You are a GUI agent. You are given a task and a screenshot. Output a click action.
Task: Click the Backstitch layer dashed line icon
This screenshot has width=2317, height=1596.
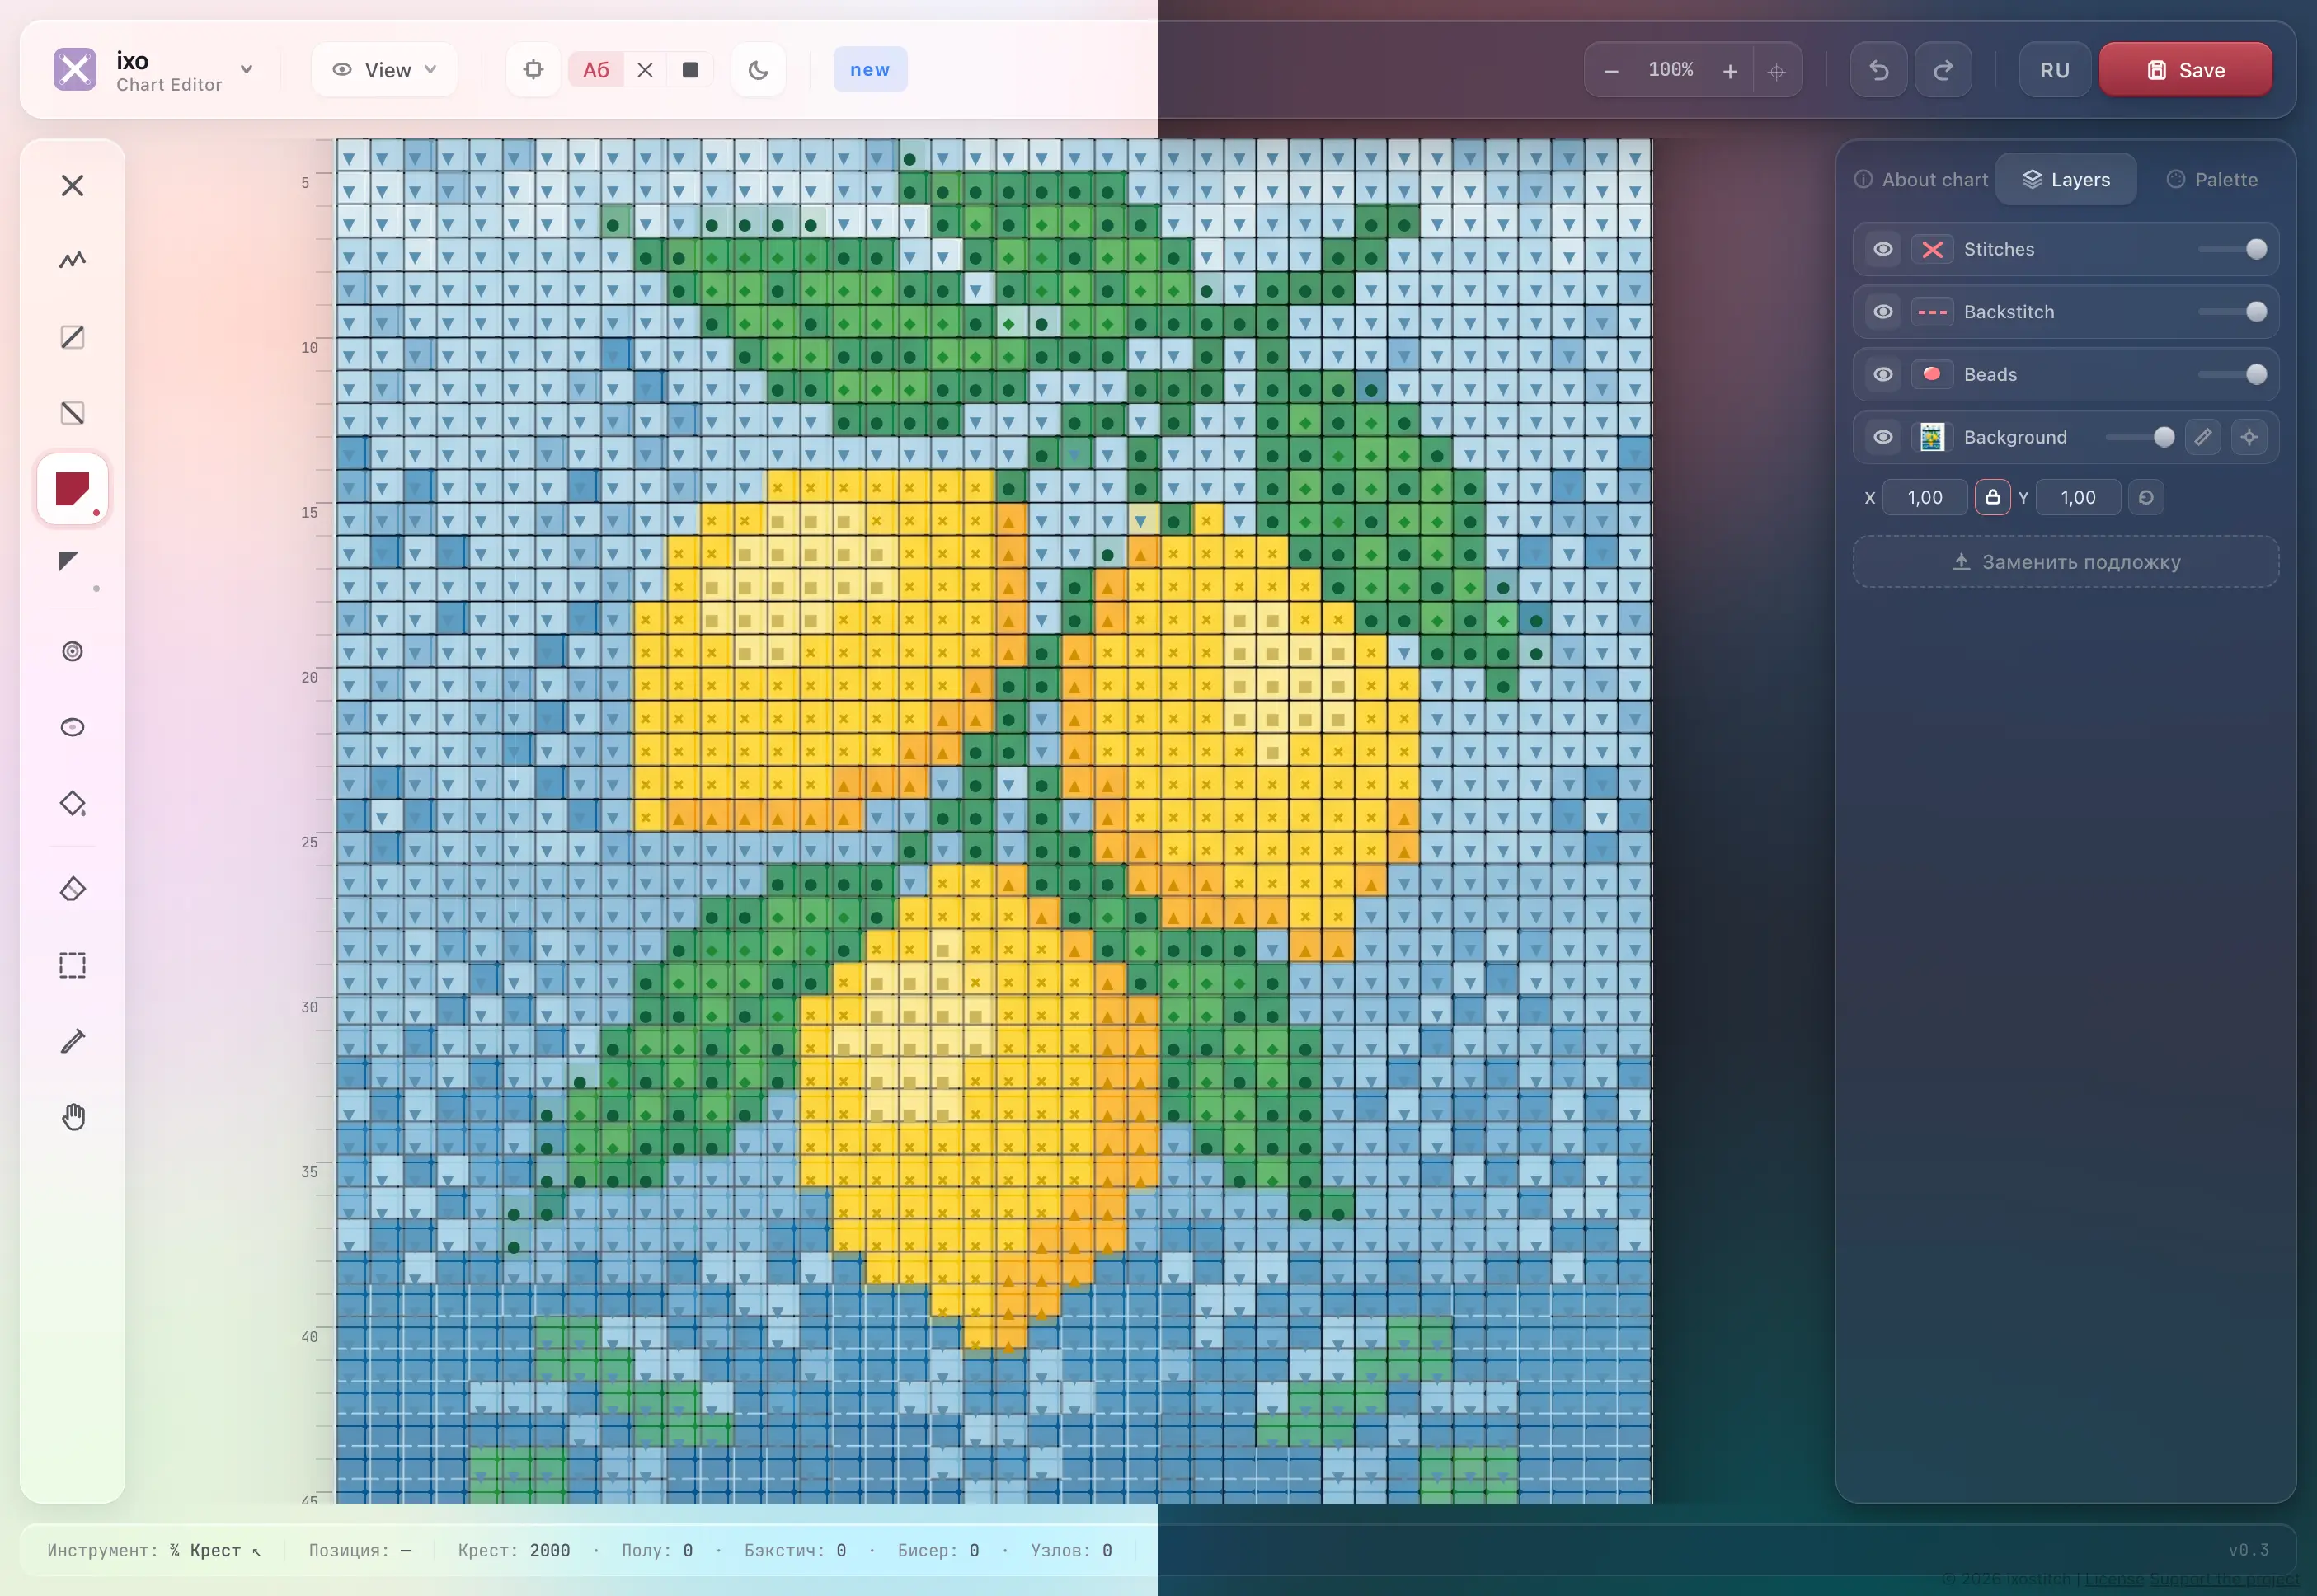(1932, 312)
